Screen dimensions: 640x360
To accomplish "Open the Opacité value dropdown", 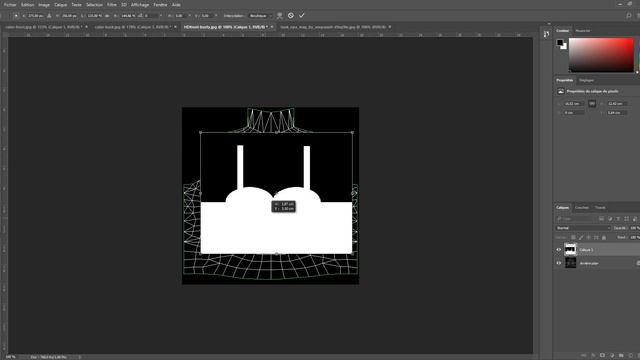I will 635,228.
